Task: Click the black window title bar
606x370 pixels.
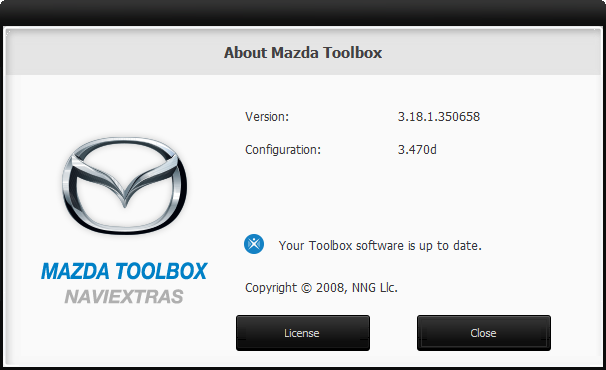Action: pyautogui.click(x=303, y=12)
